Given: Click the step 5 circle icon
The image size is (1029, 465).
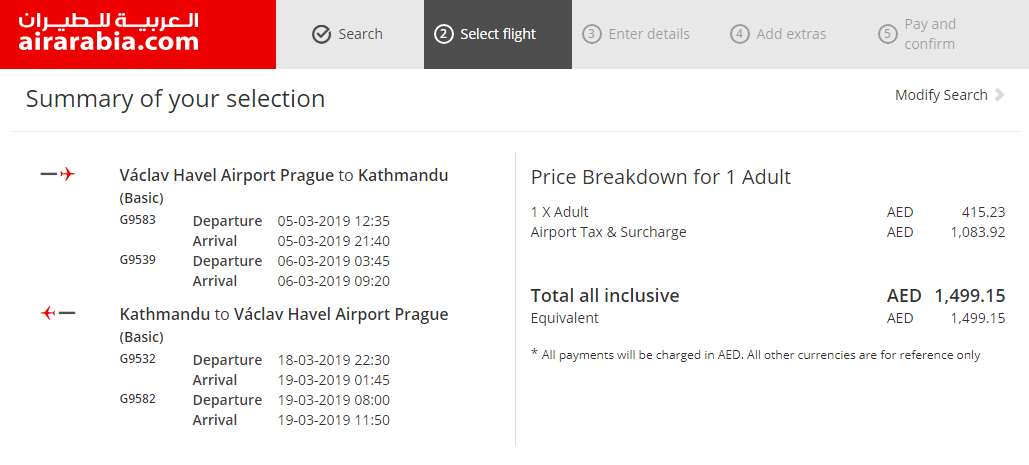Looking at the screenshot, I should point(888,34).
